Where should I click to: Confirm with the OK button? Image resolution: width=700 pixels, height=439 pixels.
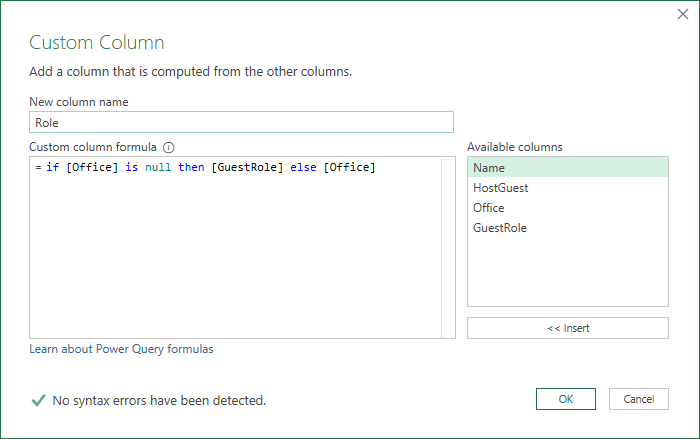(x=566, y=399)
